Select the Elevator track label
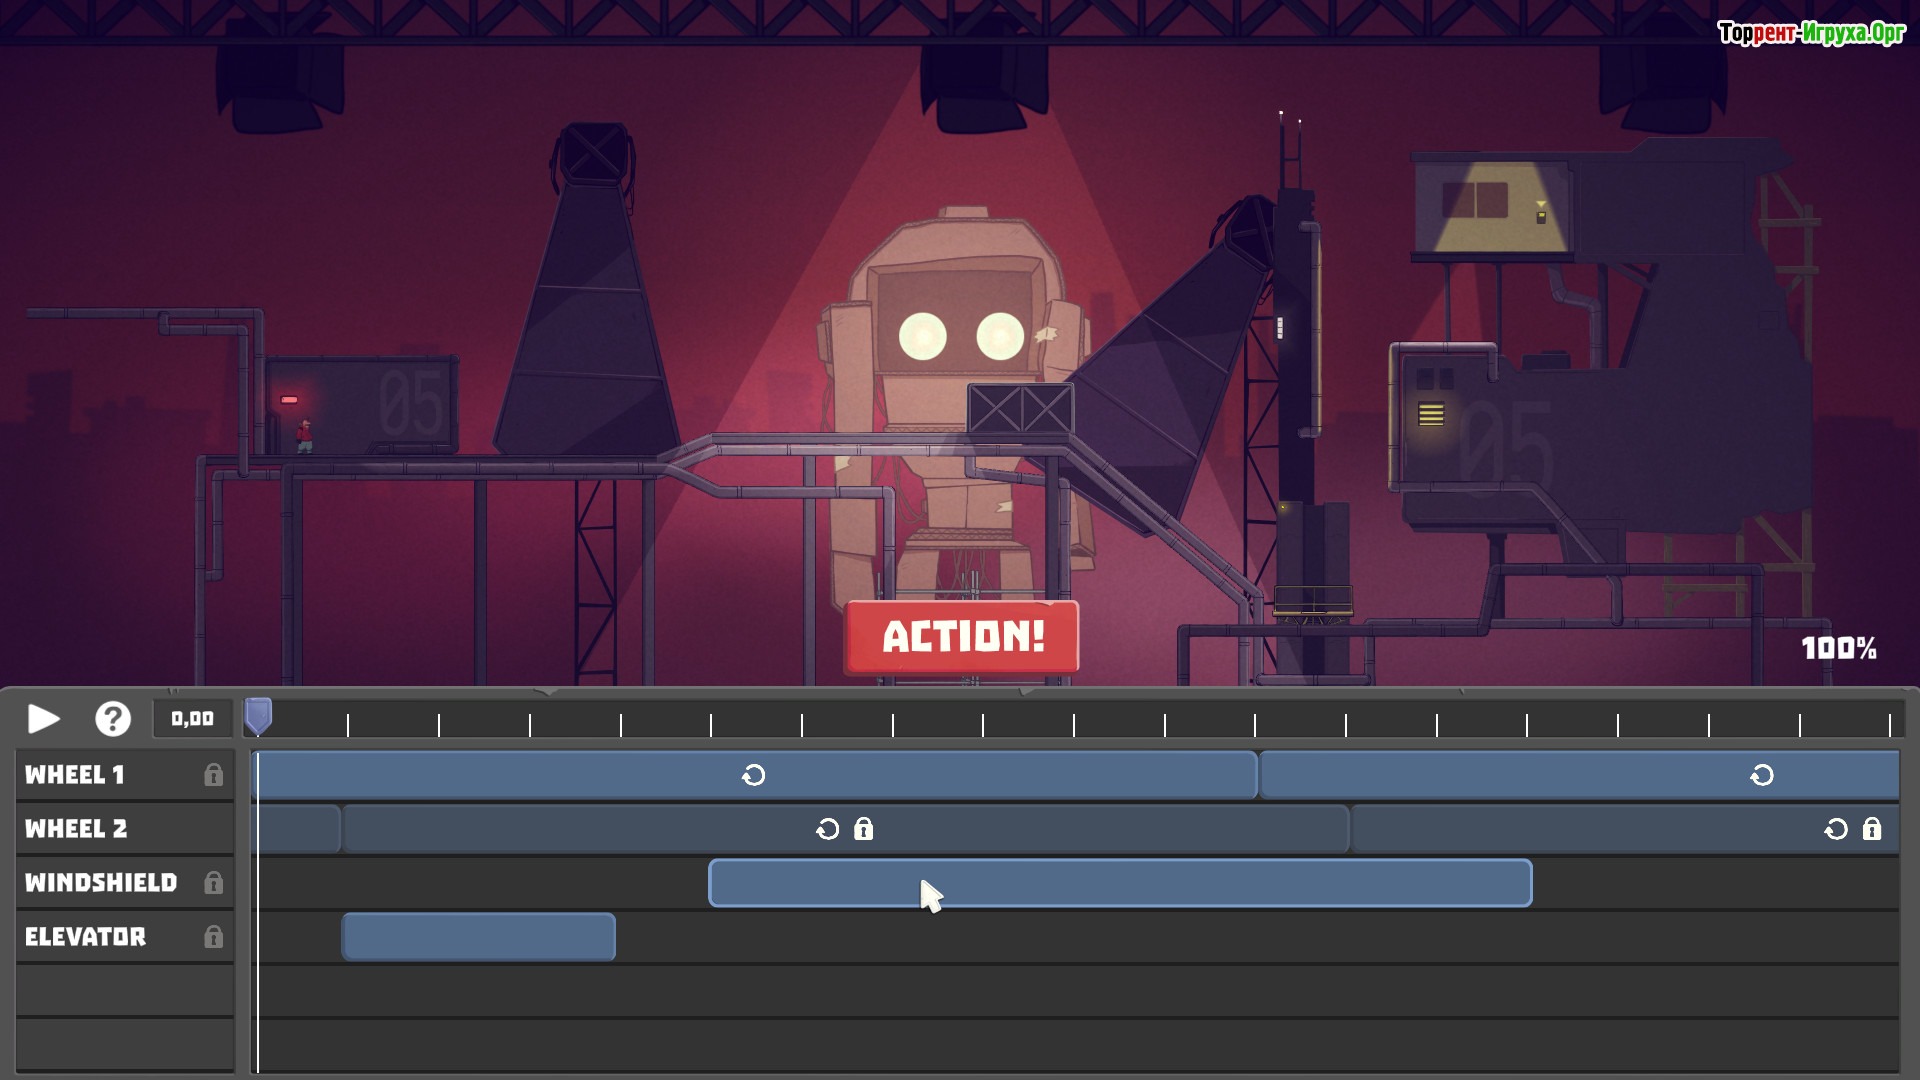 click(85, 937)
